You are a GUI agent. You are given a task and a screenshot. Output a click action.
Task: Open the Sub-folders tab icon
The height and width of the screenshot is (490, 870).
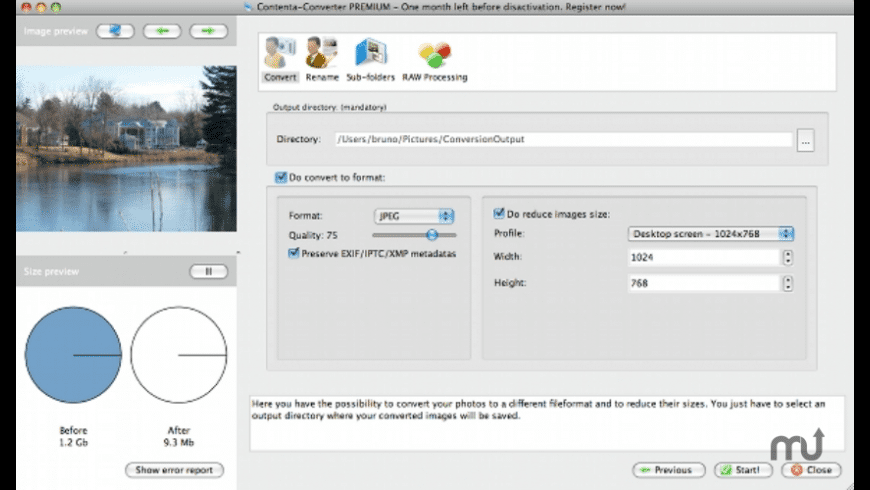371,59
